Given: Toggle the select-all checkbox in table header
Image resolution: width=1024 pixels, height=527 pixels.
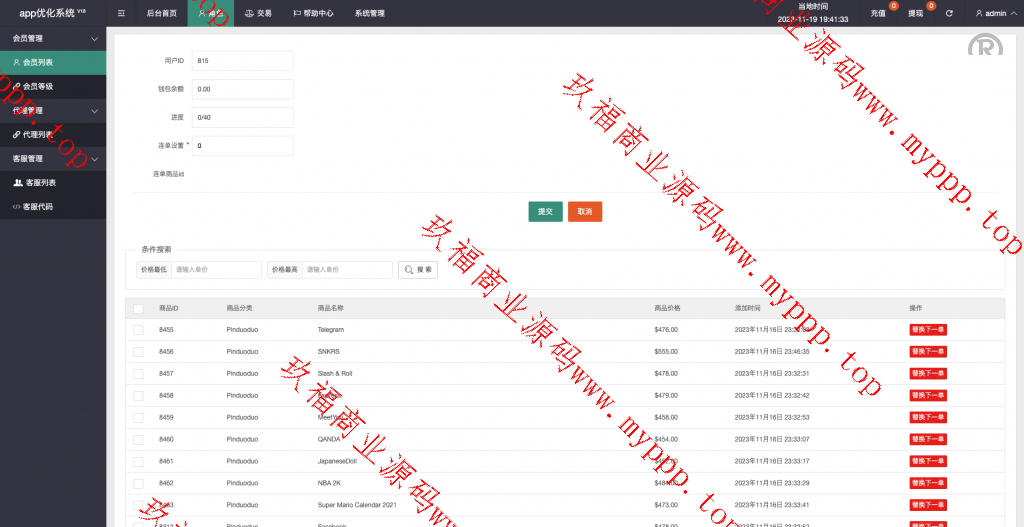Looking at the screenshot, I should click(x=138, y=308).
